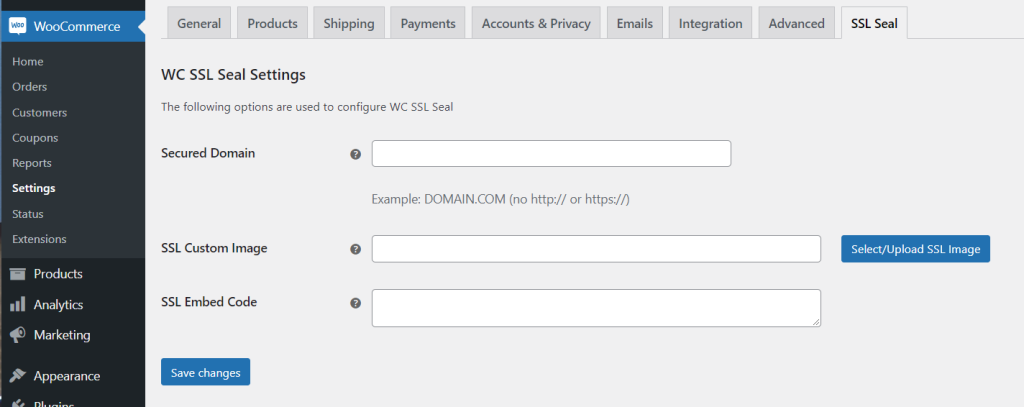Click the Appearance paintbrush icon
This screenshot has width=1024, height=407.
(x=18, y=376)
